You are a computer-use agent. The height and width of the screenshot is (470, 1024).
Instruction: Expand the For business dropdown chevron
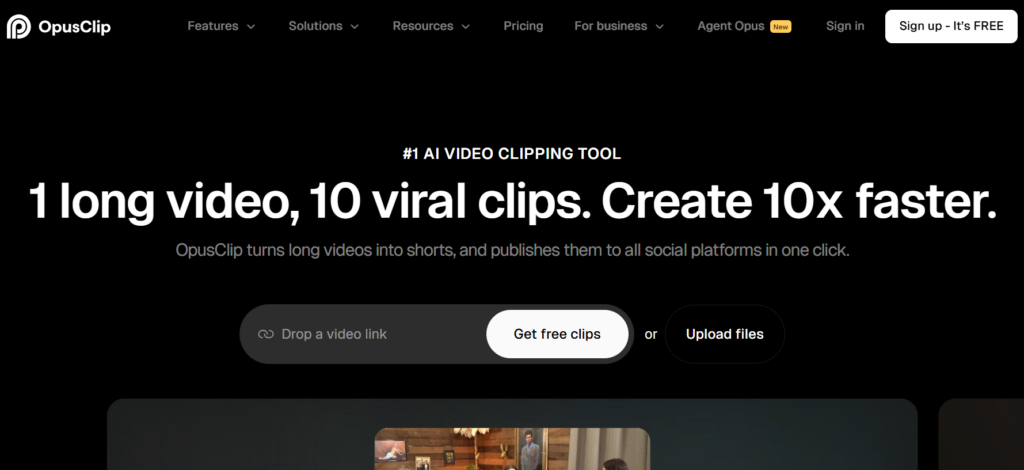click(x=660, y=27)
